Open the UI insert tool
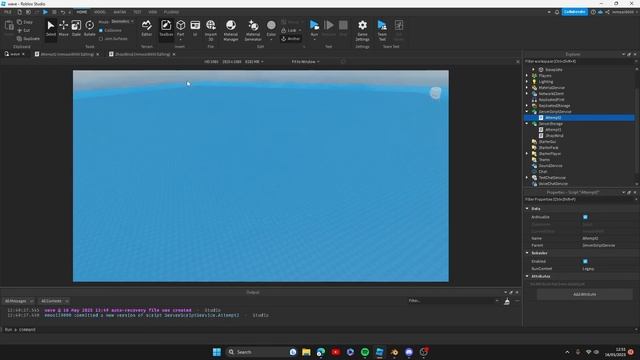The width and height of the screenshot is (640, 360). tap(195, 29)
